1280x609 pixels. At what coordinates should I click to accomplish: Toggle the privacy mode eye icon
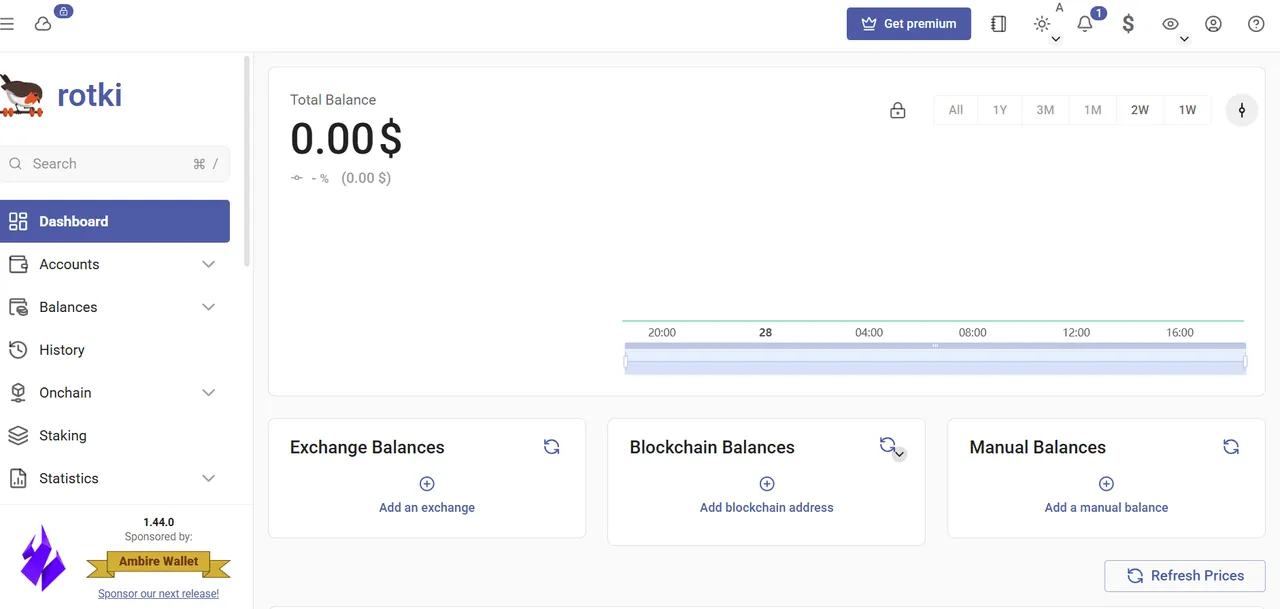coord(1171,24)
